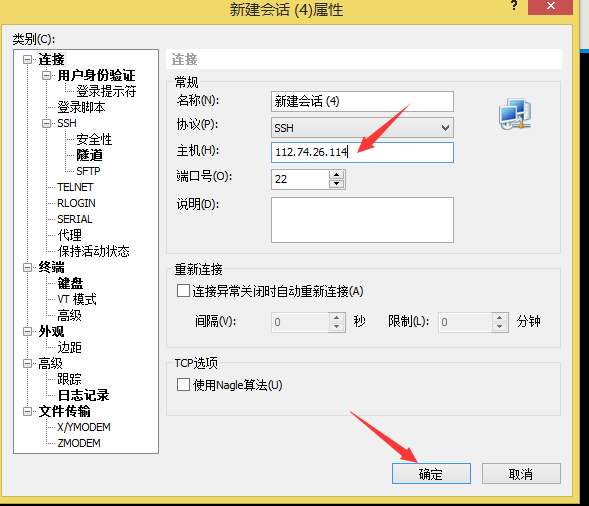Toggle the use Nagle algorithm checkbox
This screenshot has width=589, height=506.
click(x=183, y=385)
